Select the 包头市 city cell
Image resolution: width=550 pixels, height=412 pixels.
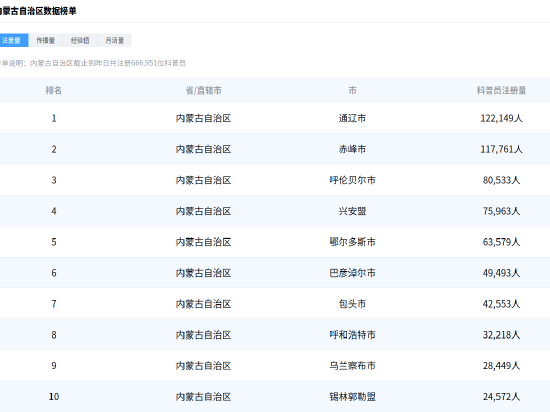(x=353, y=304)
